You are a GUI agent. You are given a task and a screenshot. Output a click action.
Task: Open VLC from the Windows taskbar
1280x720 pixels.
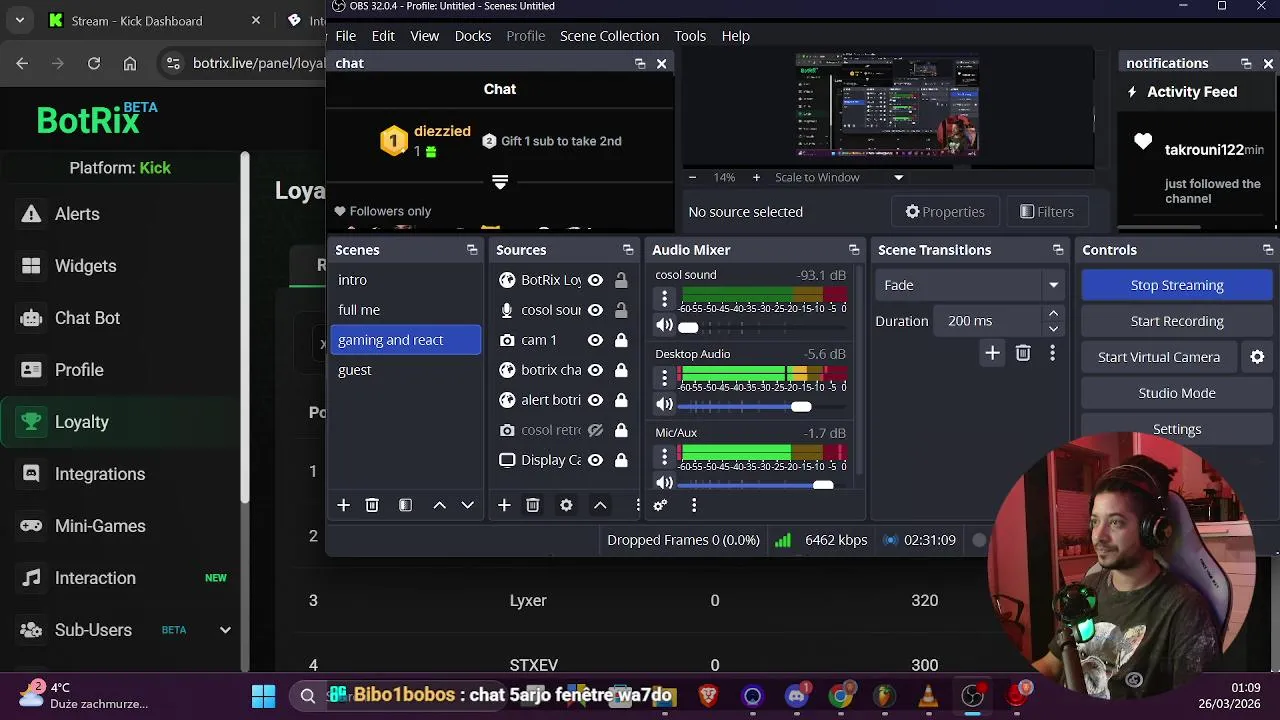(929, 695)
